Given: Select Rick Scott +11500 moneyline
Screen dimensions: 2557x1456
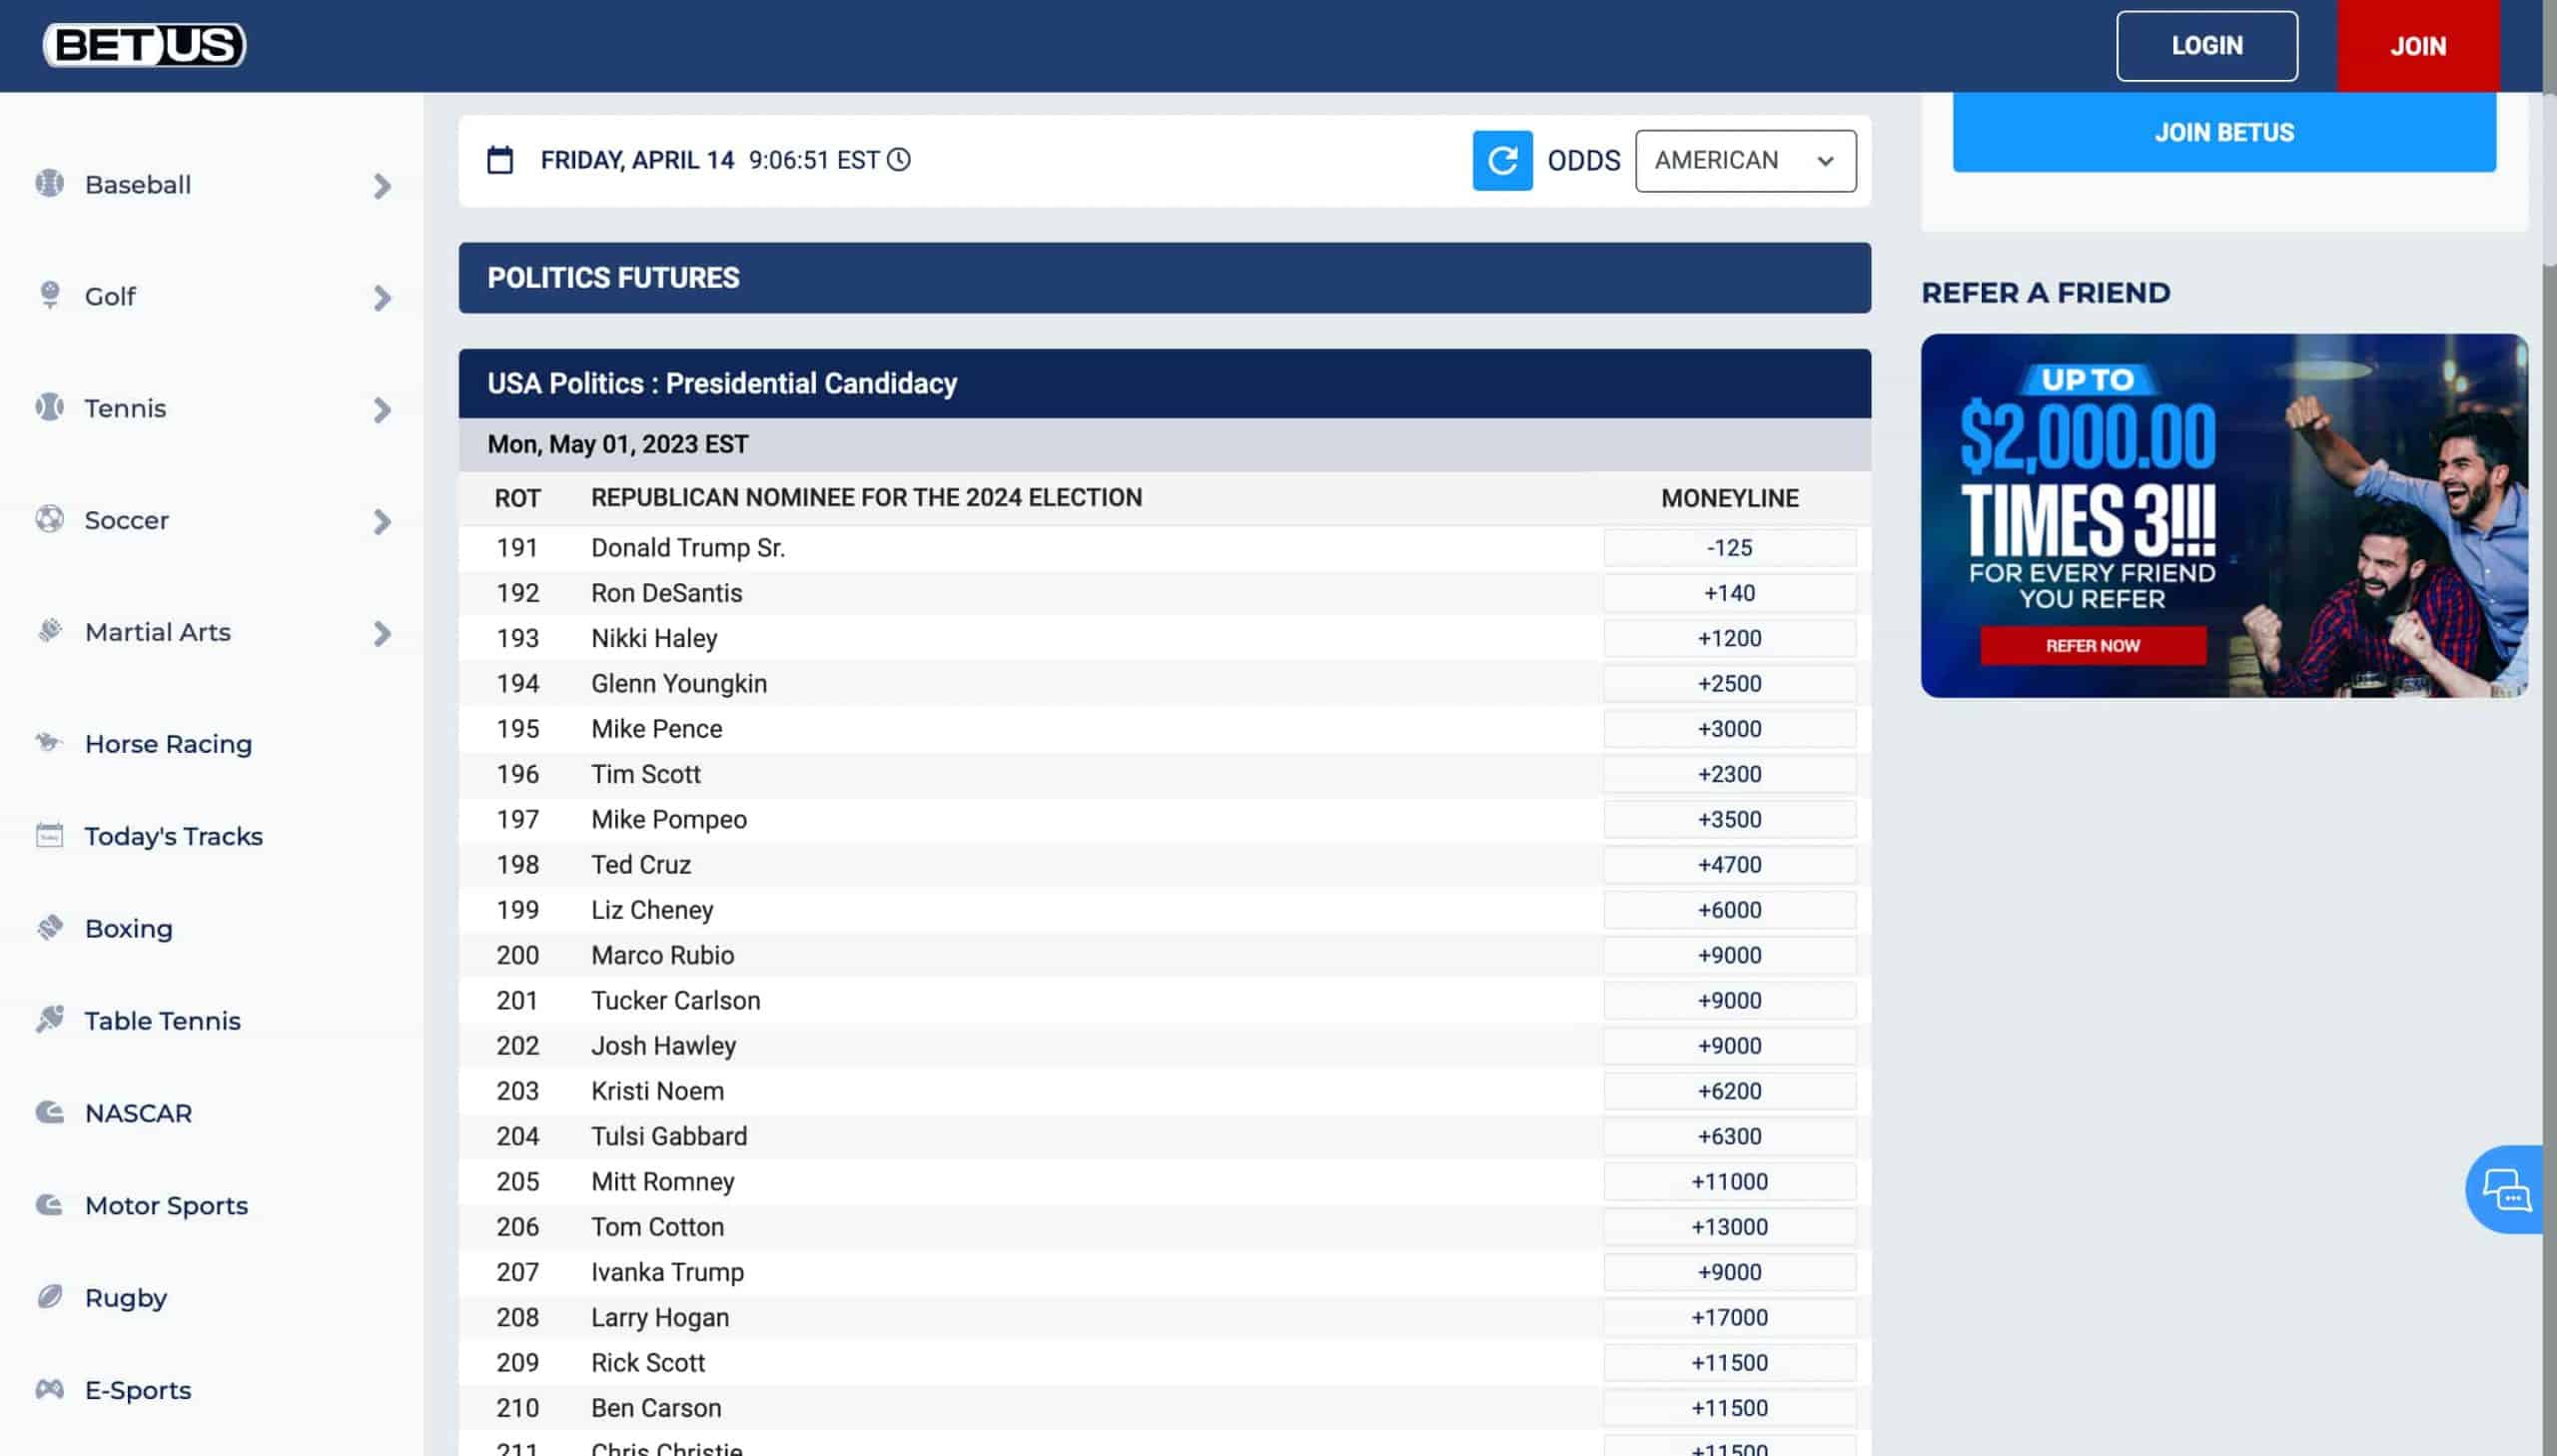Looking at the screenshot, I should (1730, 1362).
